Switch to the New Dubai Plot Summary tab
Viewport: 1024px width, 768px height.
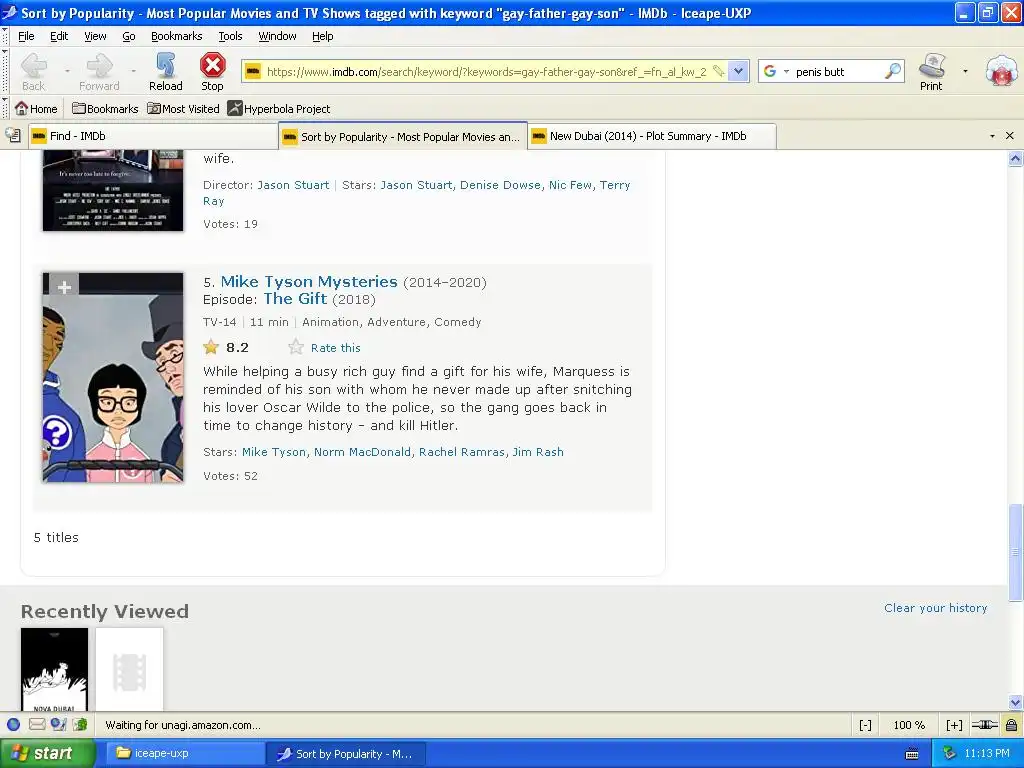(x=652, y=136)
